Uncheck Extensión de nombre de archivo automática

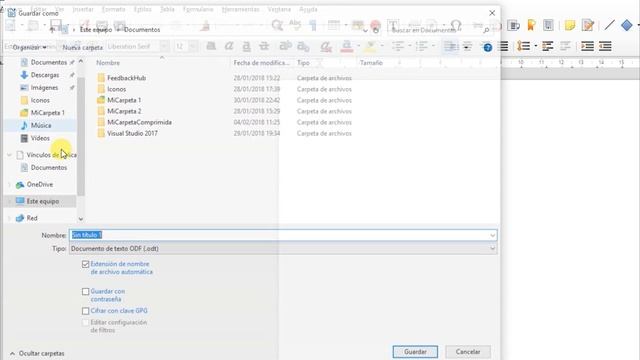coord(85,264)
